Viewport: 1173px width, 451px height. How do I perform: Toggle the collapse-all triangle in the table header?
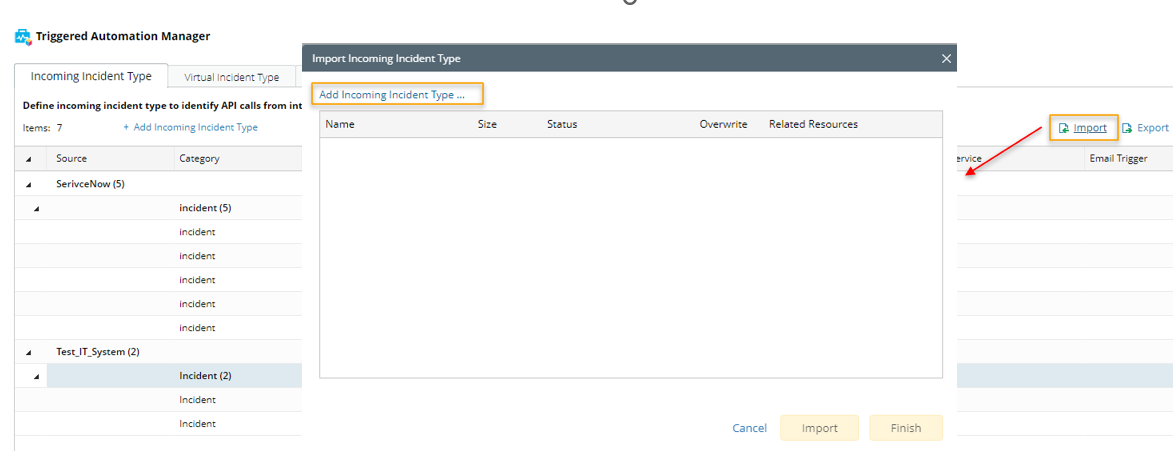[x=28, y=159]
